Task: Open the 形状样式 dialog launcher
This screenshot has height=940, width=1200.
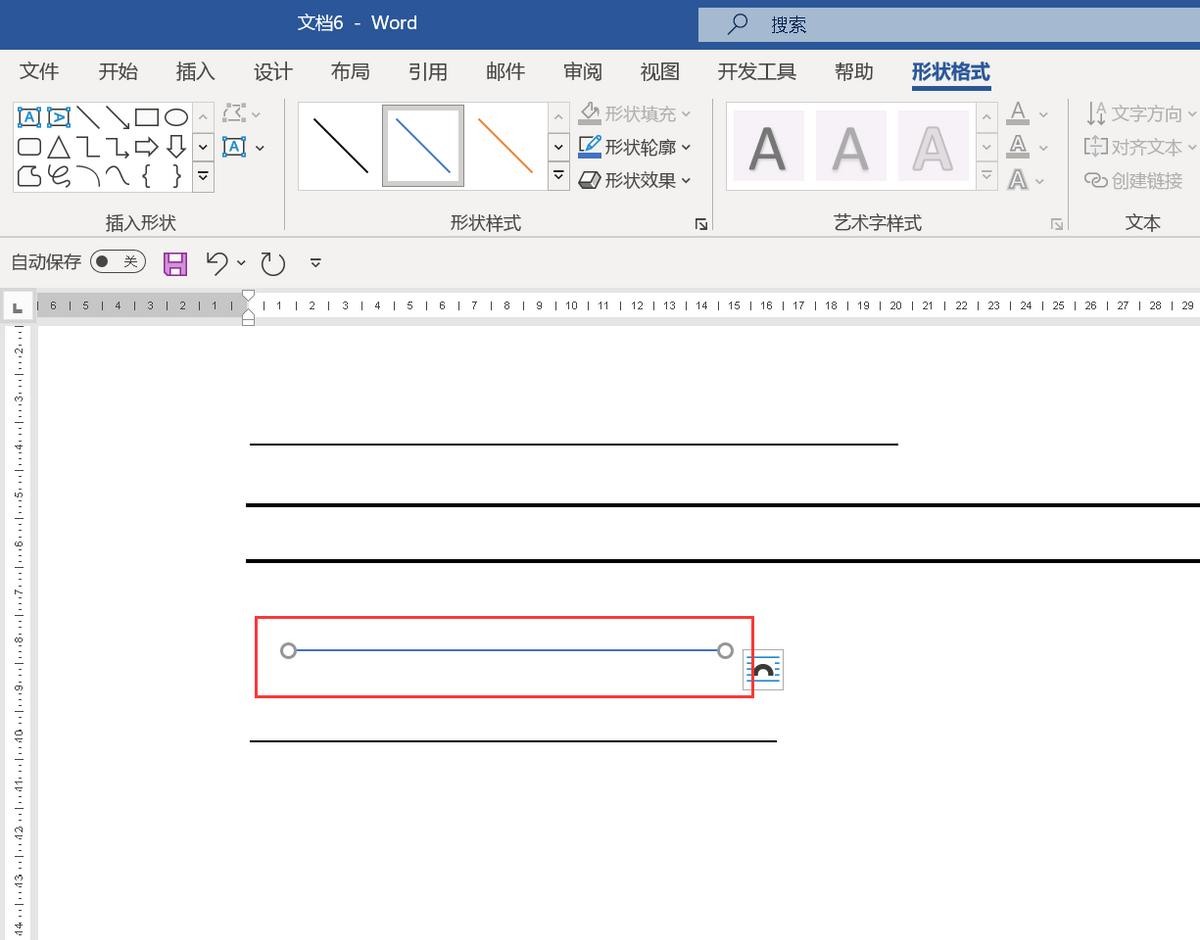Action: click(x=701, y=224)
